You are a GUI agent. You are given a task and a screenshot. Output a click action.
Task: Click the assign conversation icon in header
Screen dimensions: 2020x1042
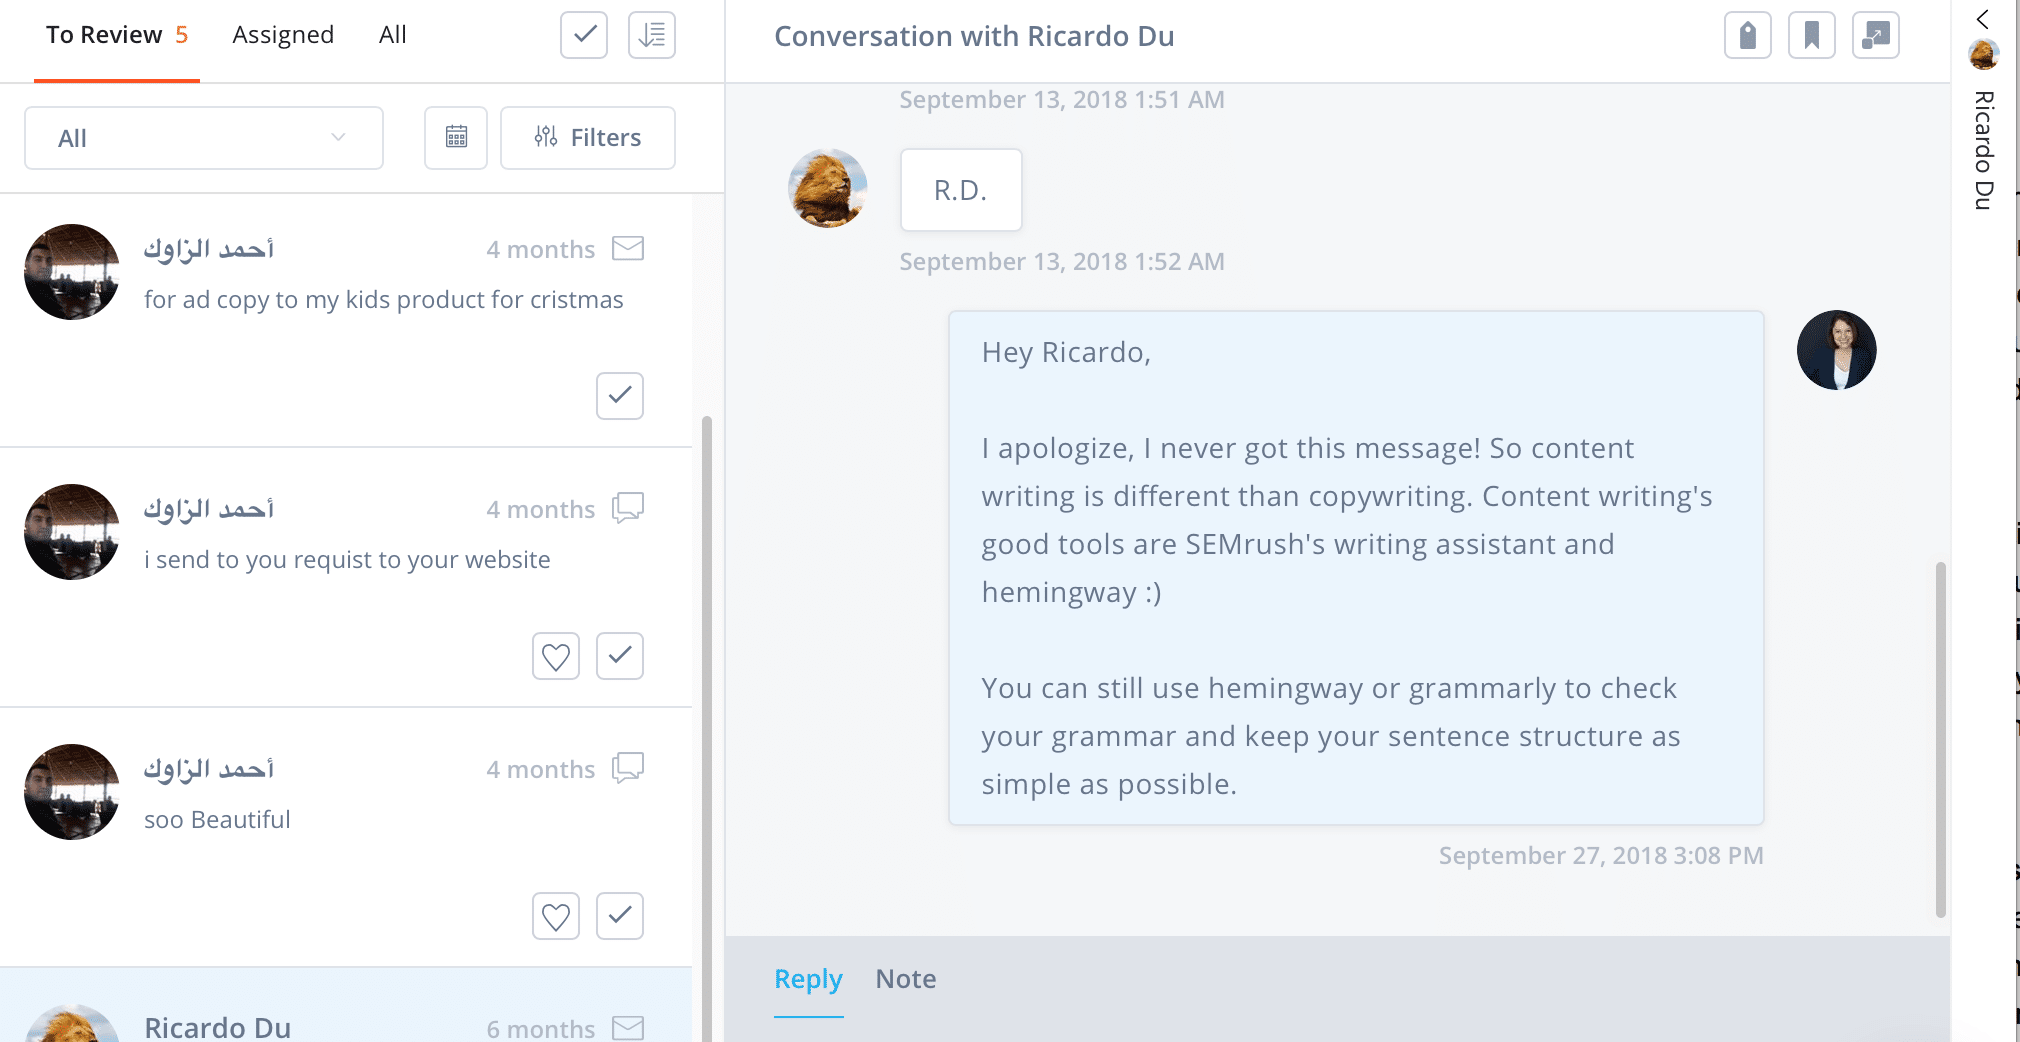coord(1875,36)
